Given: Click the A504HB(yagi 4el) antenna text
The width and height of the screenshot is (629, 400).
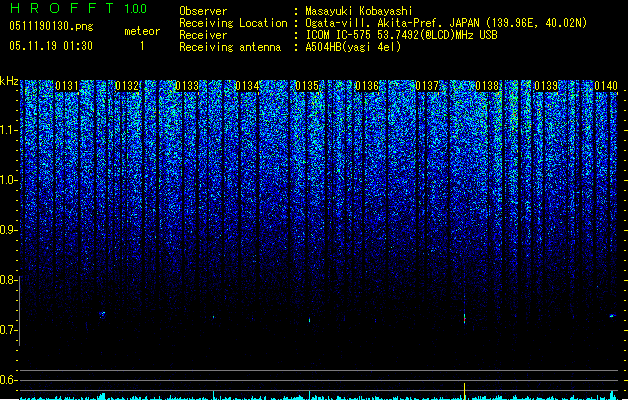Looking at the screenshot, I should tap(353, 47).
